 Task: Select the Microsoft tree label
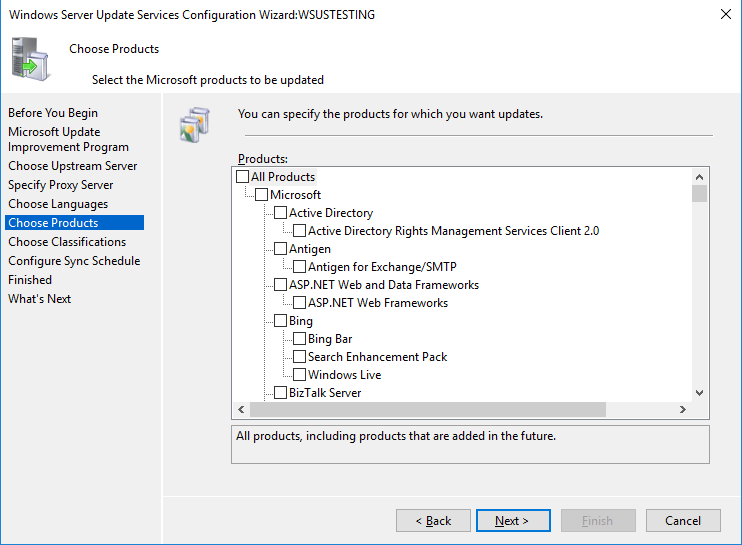coord(295,194)
